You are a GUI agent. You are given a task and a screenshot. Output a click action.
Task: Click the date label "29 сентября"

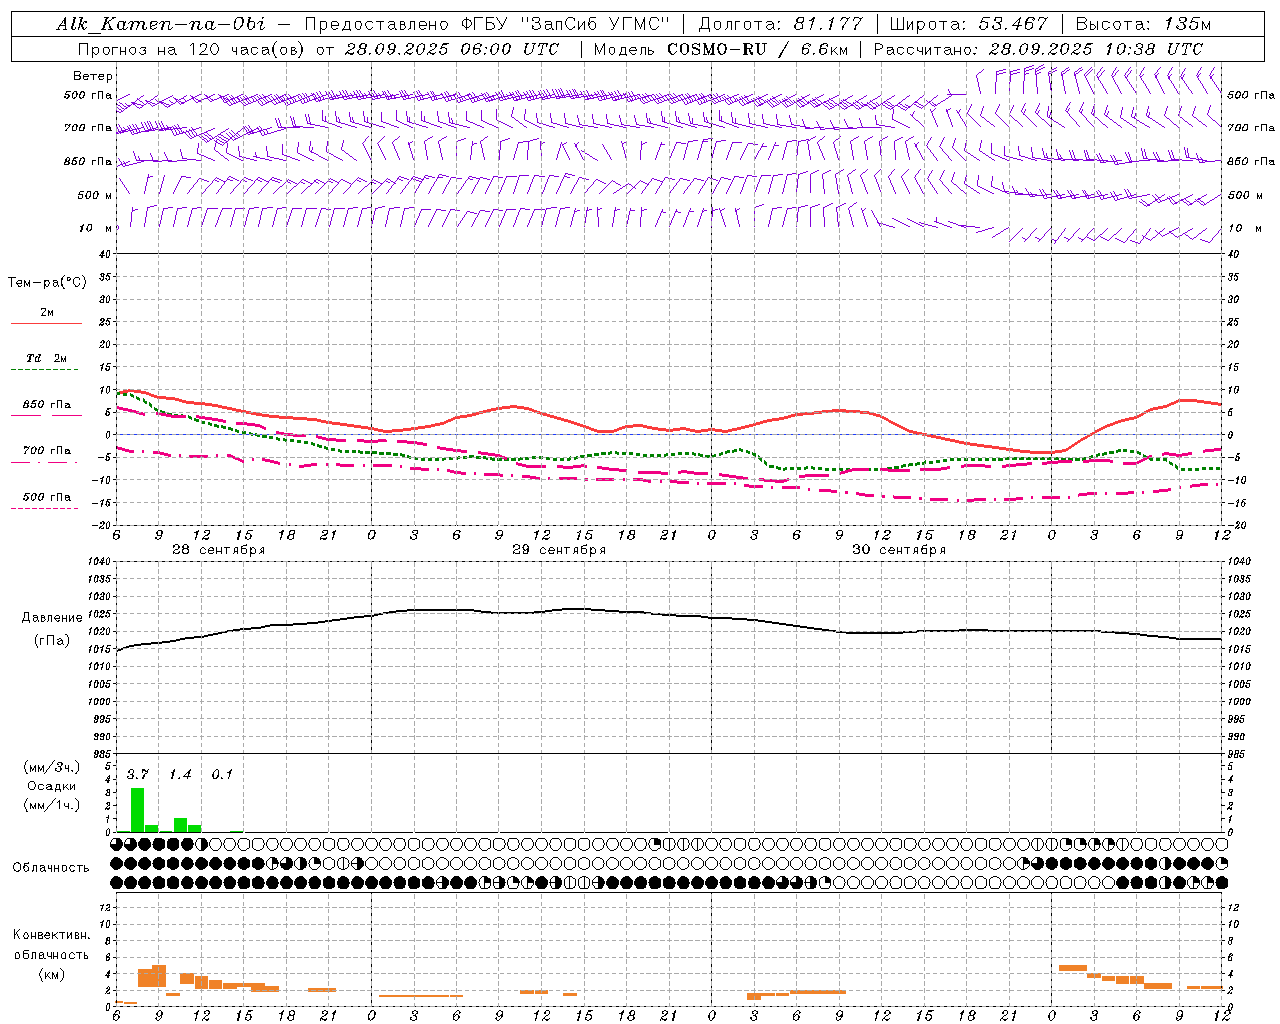[x=559, y=550]
